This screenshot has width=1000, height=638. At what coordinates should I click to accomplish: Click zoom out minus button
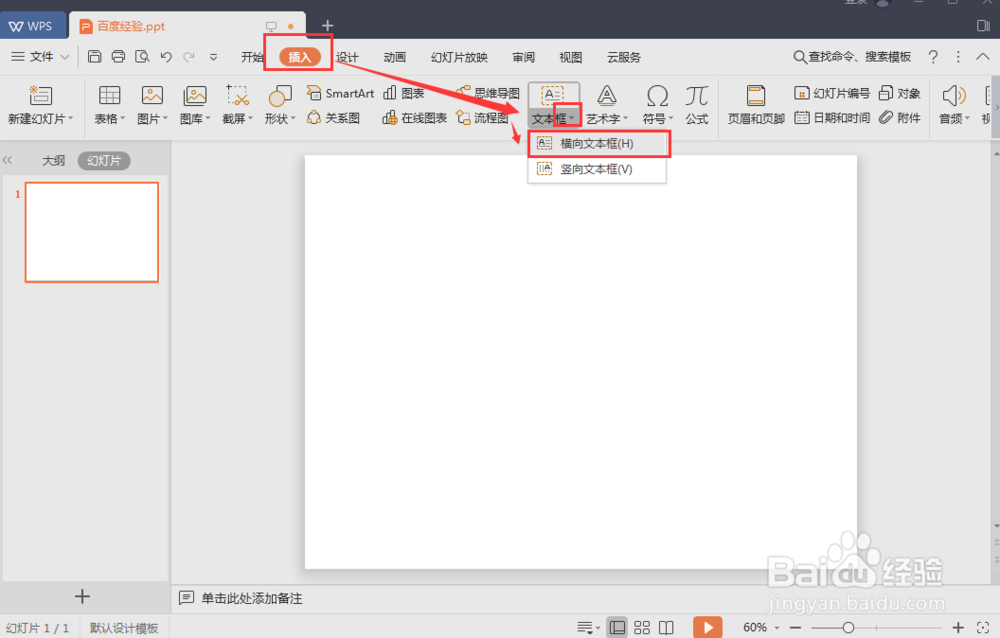(795, 628)
